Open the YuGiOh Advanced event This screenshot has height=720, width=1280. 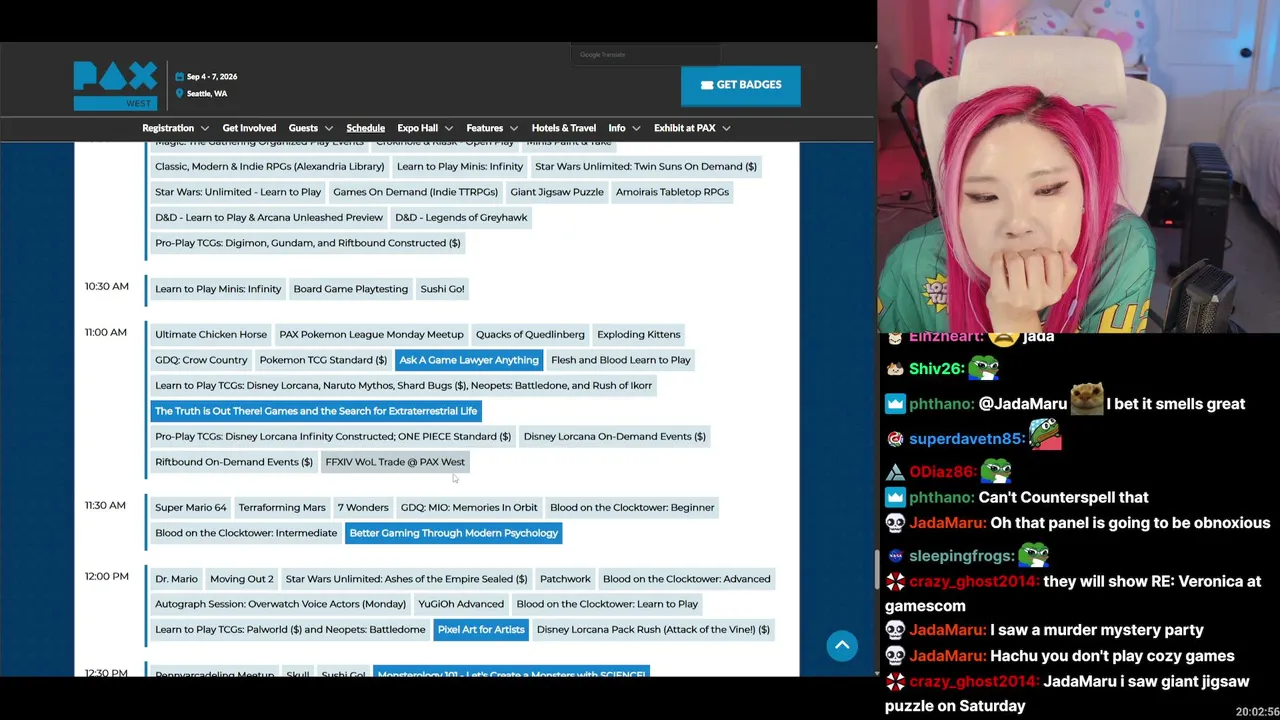tap(461, 604)
